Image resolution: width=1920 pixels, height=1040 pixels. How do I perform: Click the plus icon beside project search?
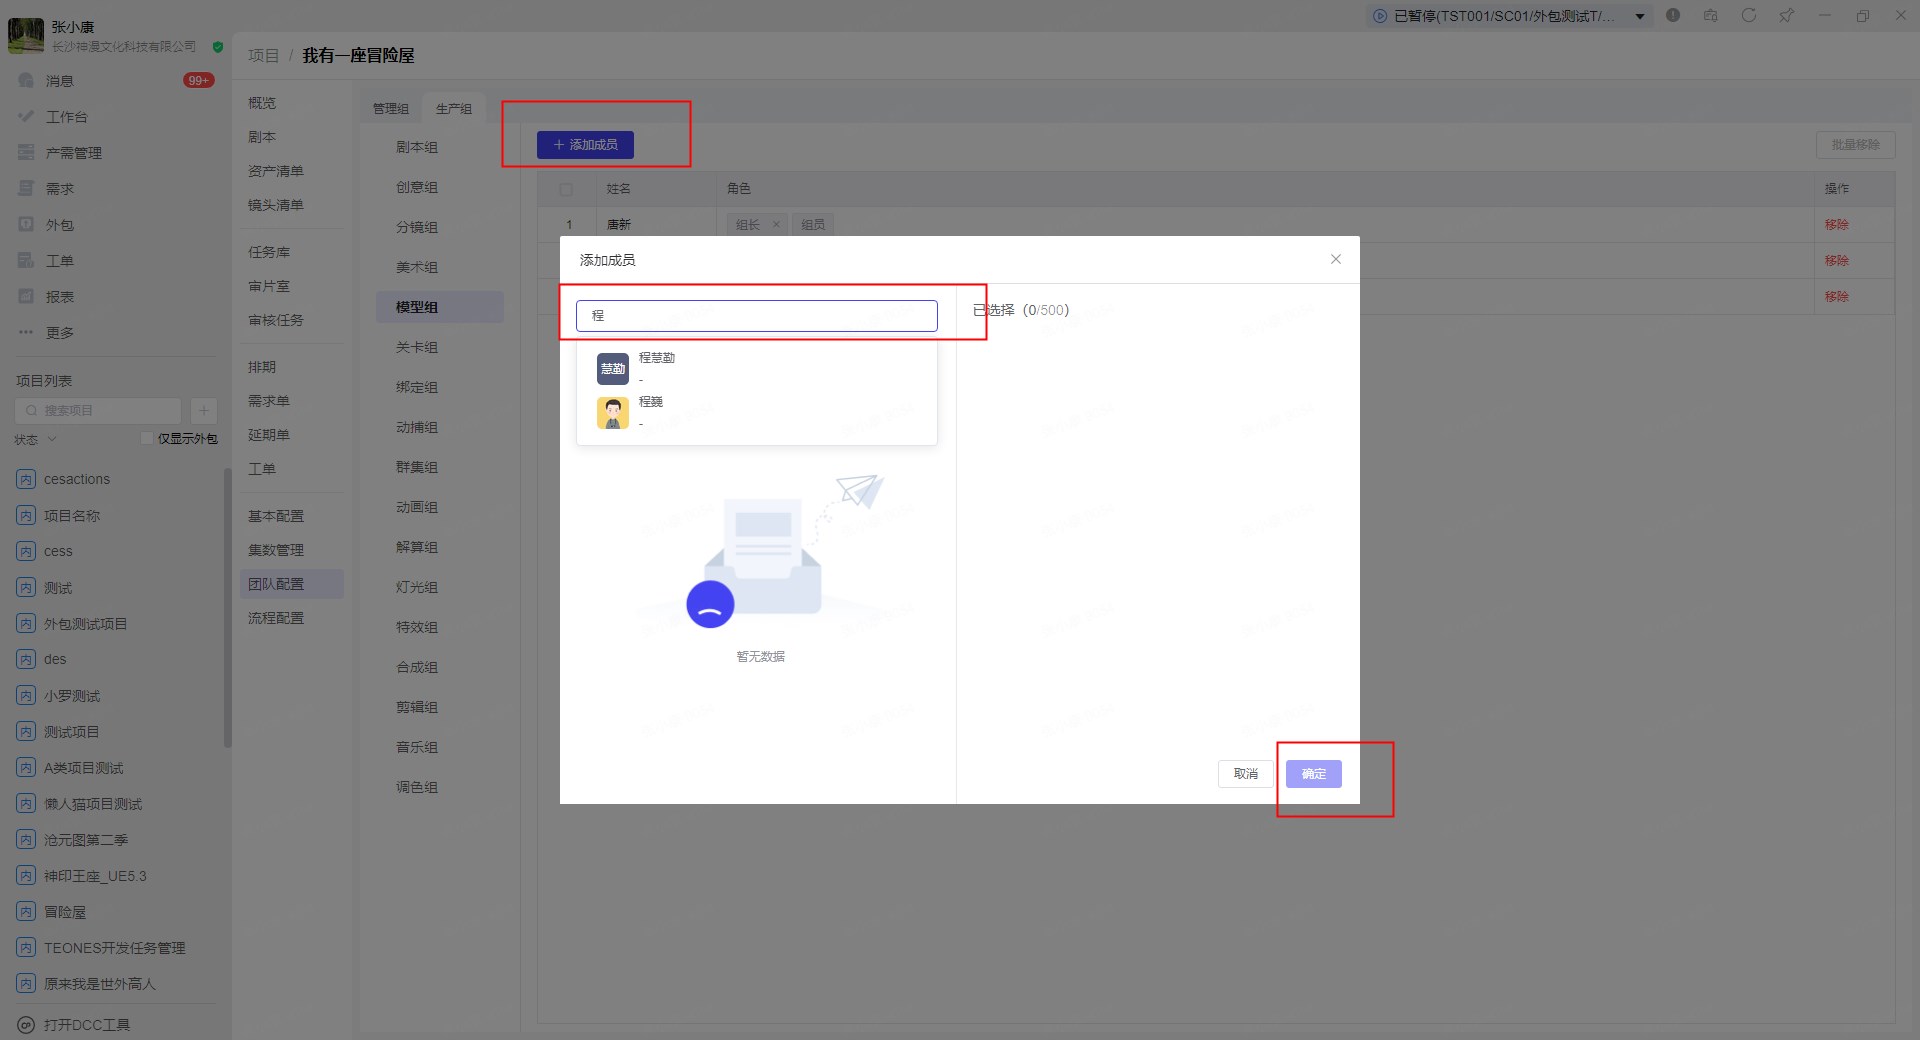203,410
